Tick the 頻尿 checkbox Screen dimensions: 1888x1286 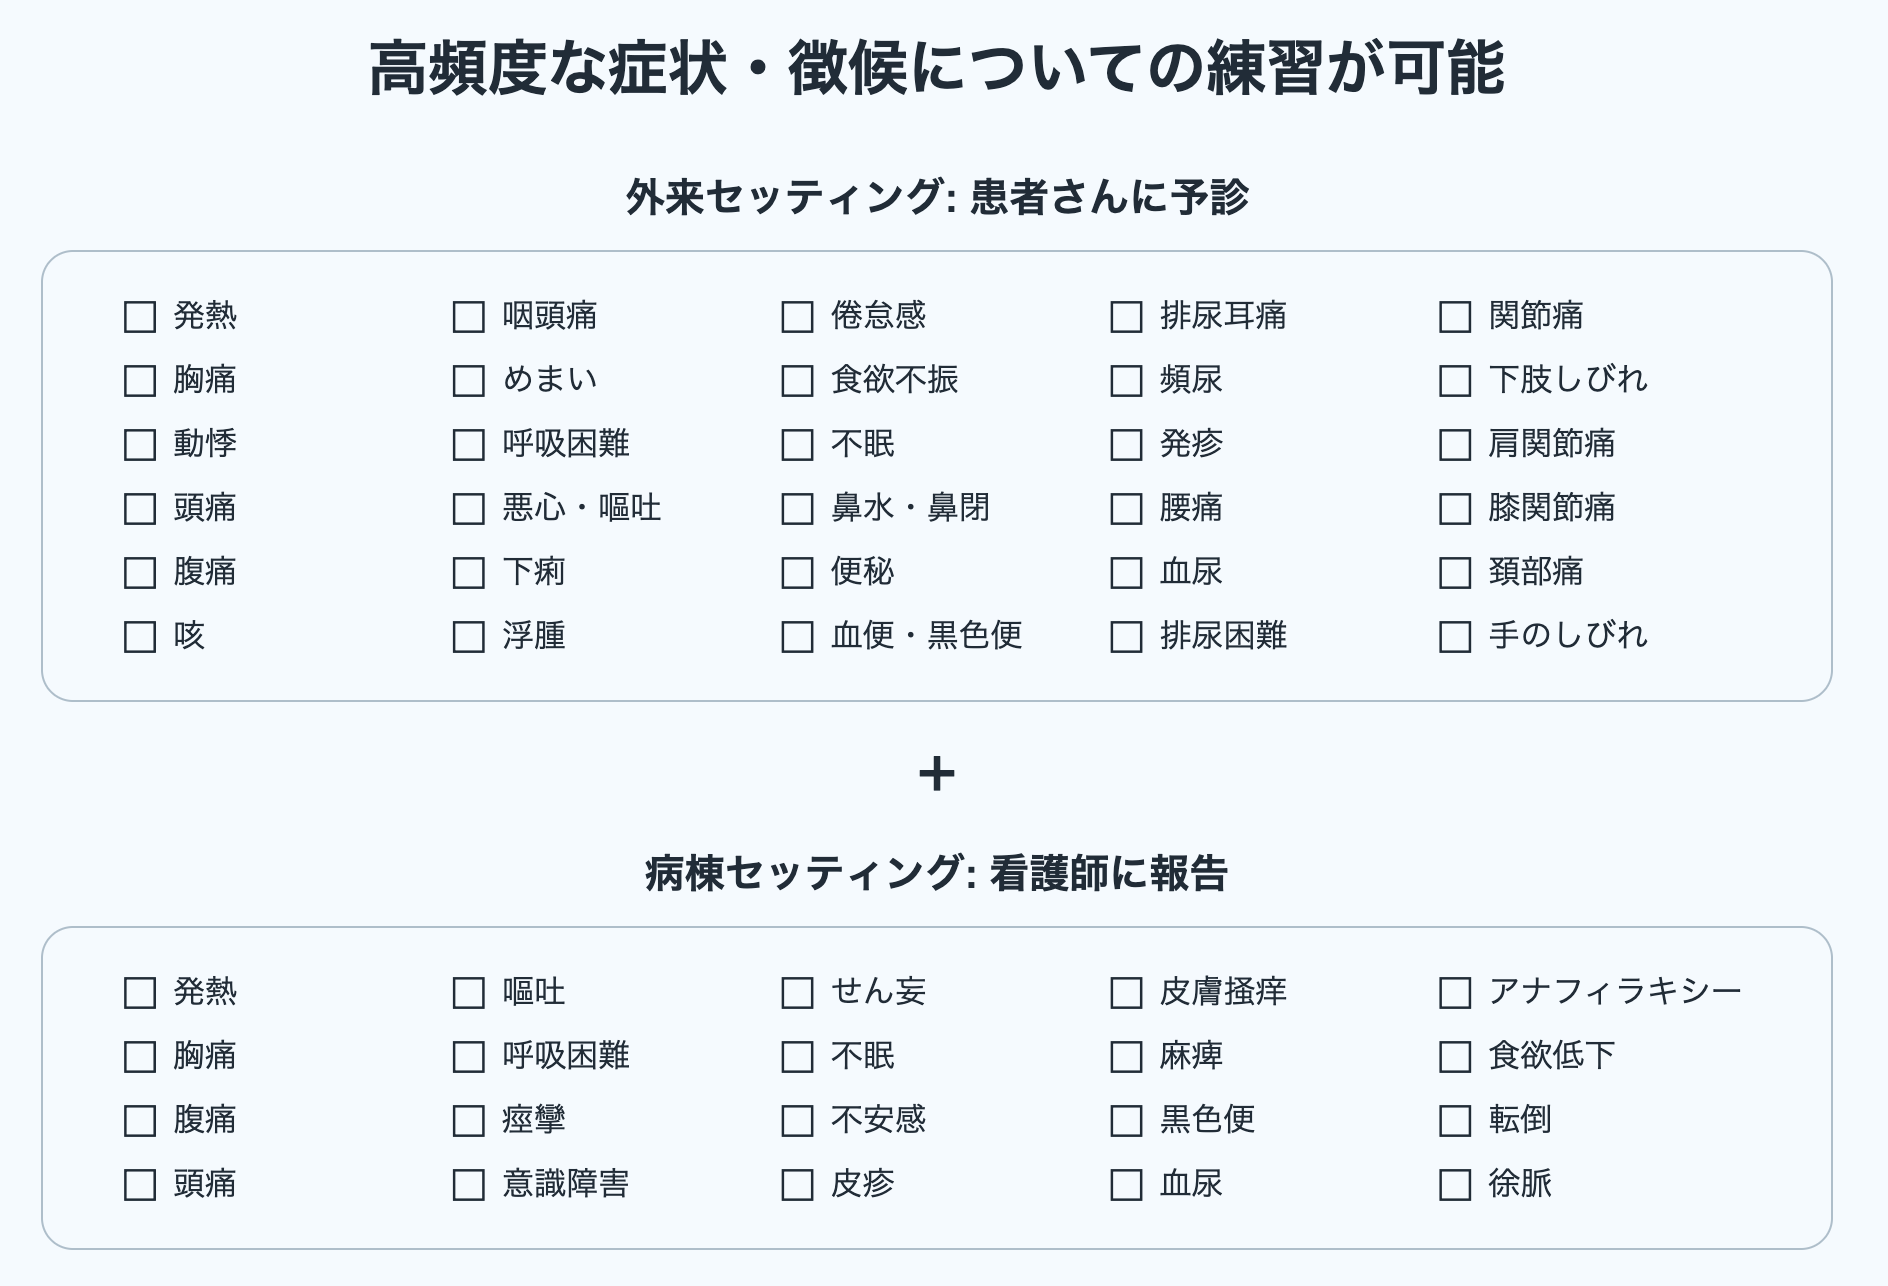(x=1126, y=381)
